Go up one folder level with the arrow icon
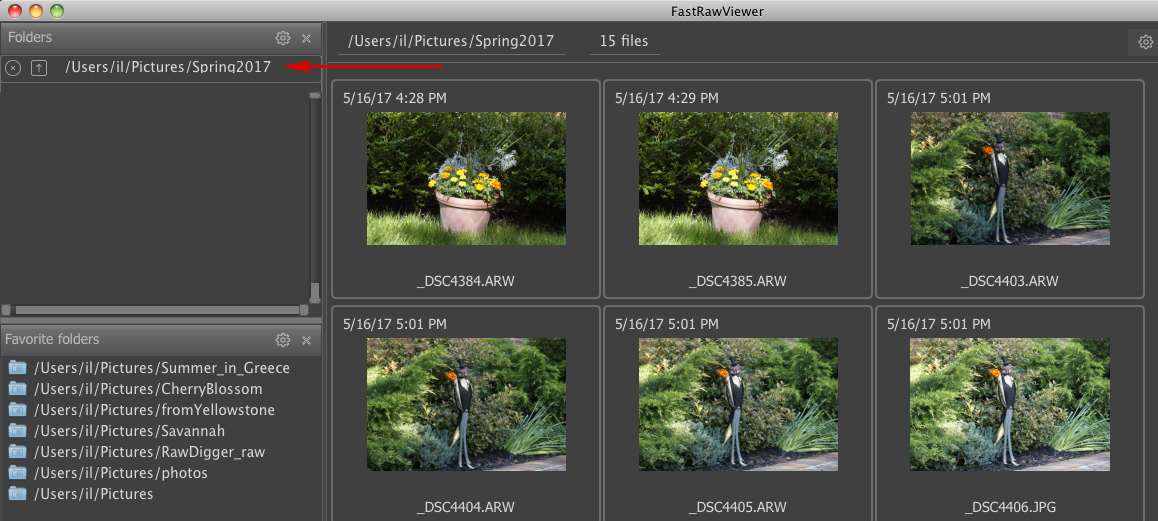 pos(39,68)
